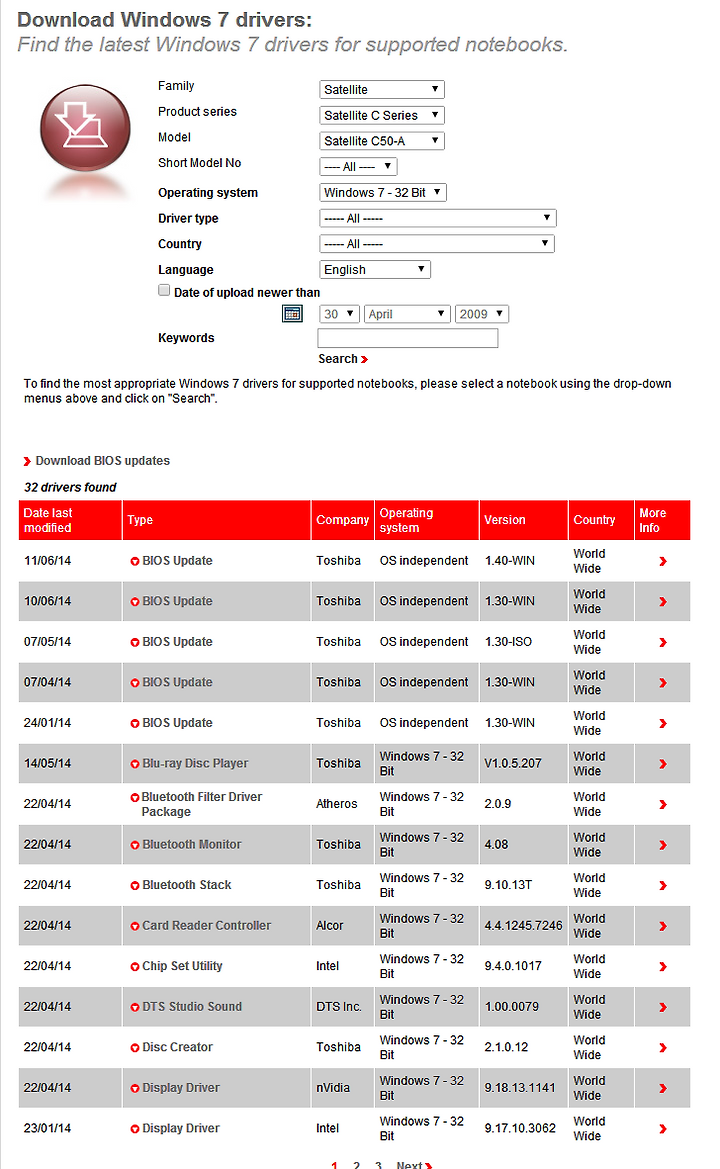The width and height of the screenshot is (720, 1169).
Task: Open More Info arrow for 24/01/14 BIOS Update
Action: [x=663, y=723]
